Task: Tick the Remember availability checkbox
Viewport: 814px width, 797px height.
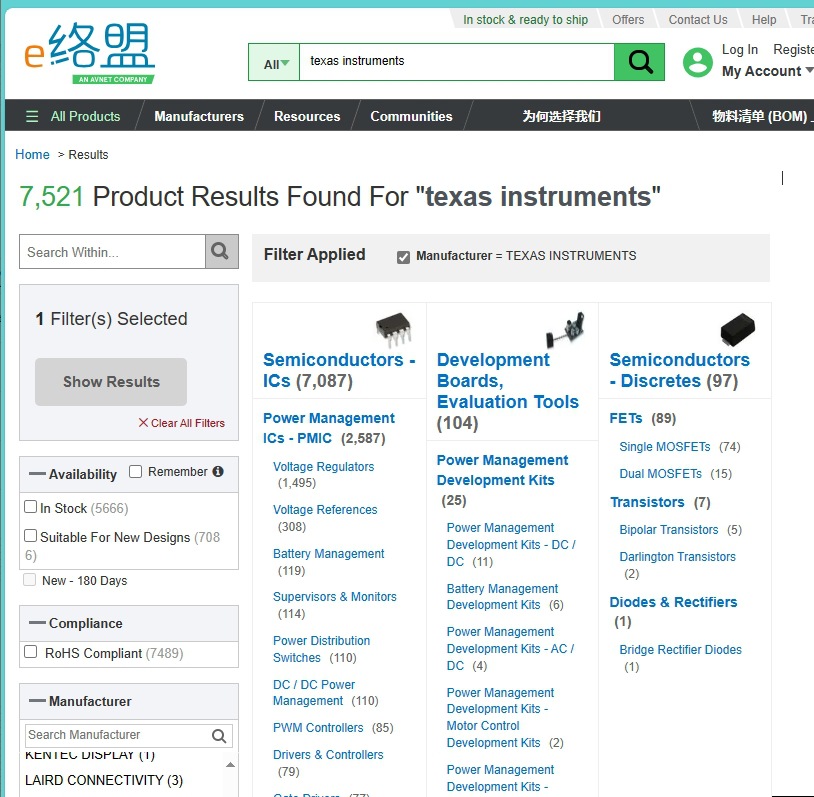Action: coord(135,471)
